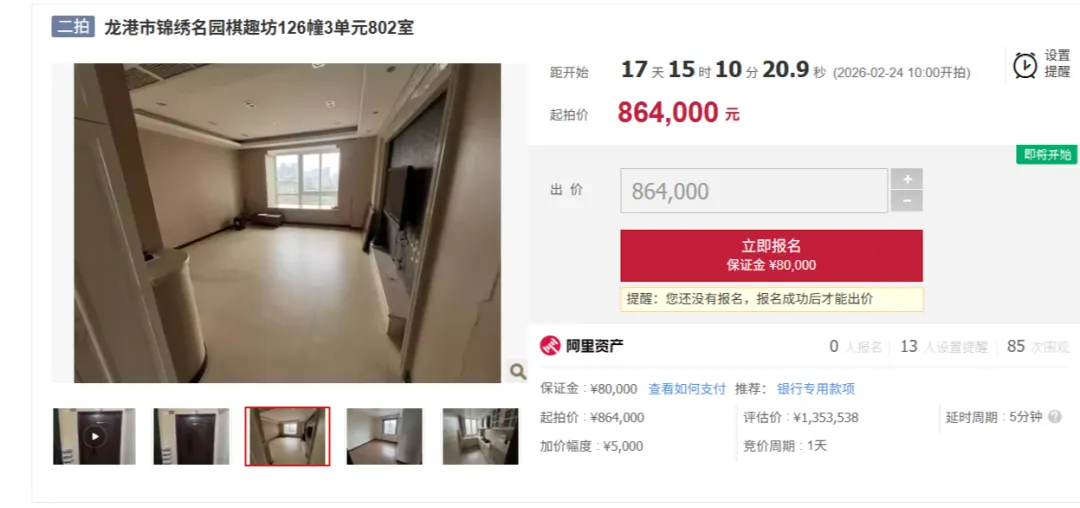Decrease bid with the minus stepper
The image size is (1080, 508).
[x=906, y=201]
